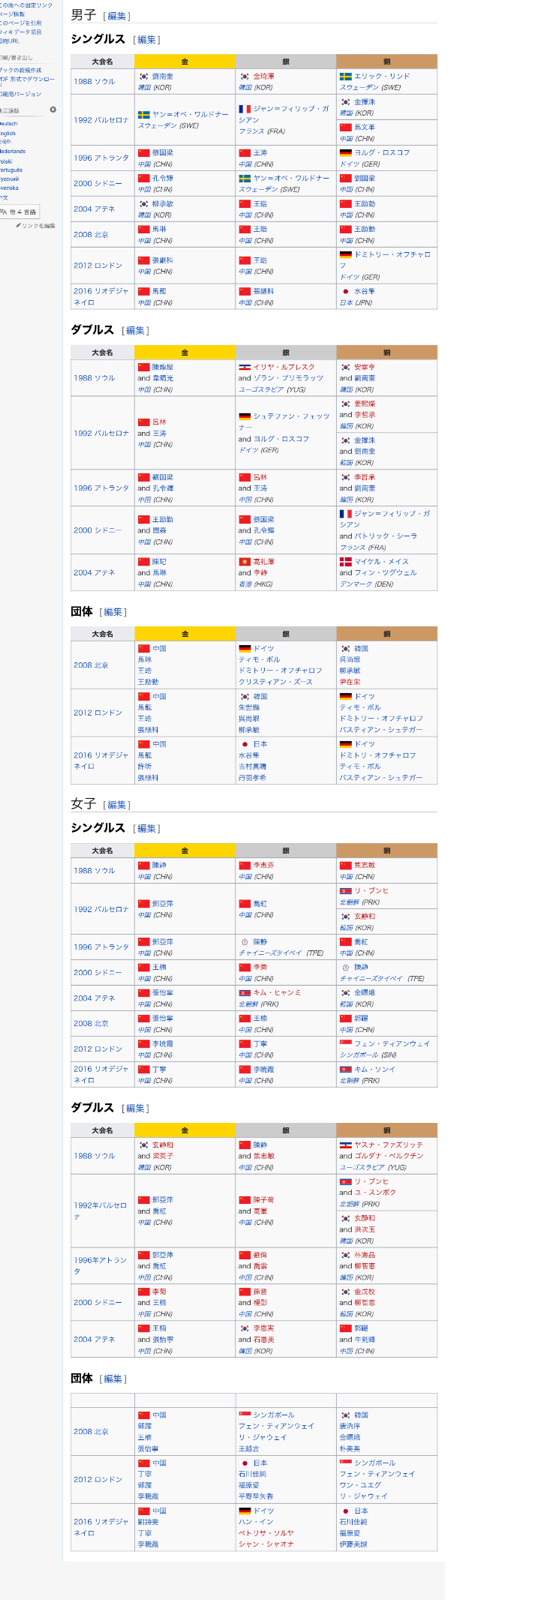Open 1992 バルセロナ link in men's doubles table
The width and height of the screenshot is (538, 1600).
coord(101,434)
